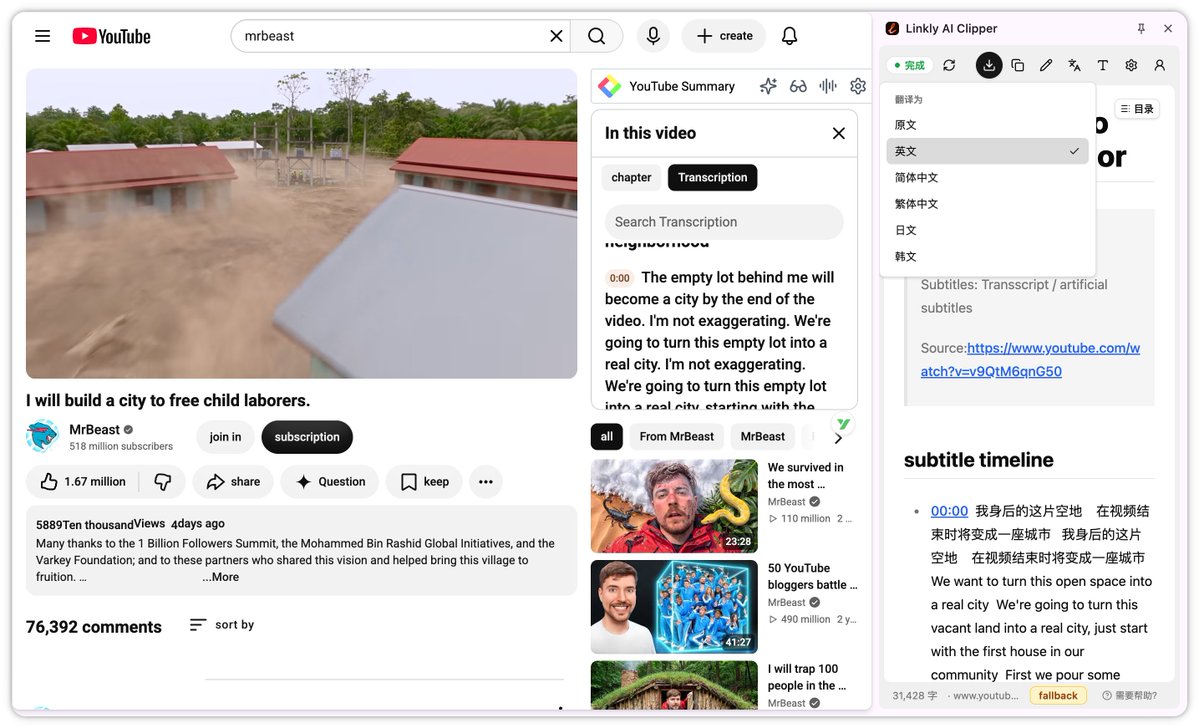Open I will trap 100 people thumbnail
1199x728 pixels.
[x=674, y=685]
